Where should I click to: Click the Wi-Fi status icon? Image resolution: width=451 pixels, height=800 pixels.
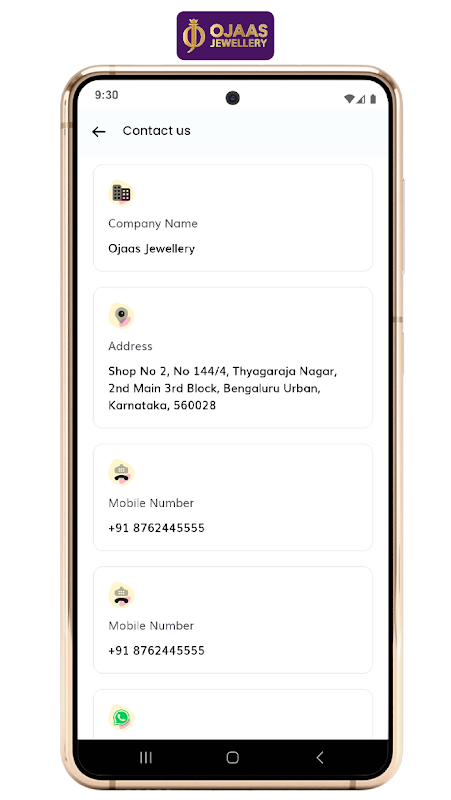349,98
